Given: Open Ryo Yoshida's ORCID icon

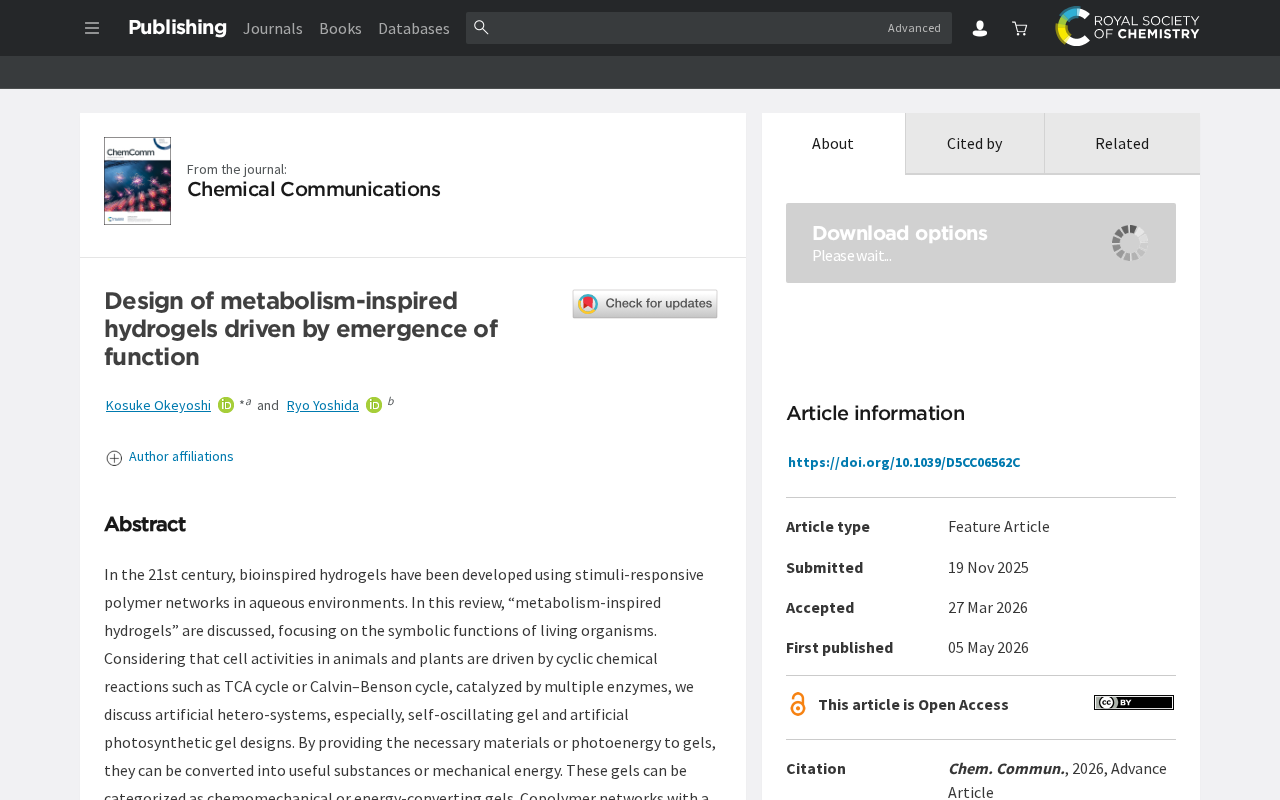Looking at the screenshot, I should click(374, 405).
